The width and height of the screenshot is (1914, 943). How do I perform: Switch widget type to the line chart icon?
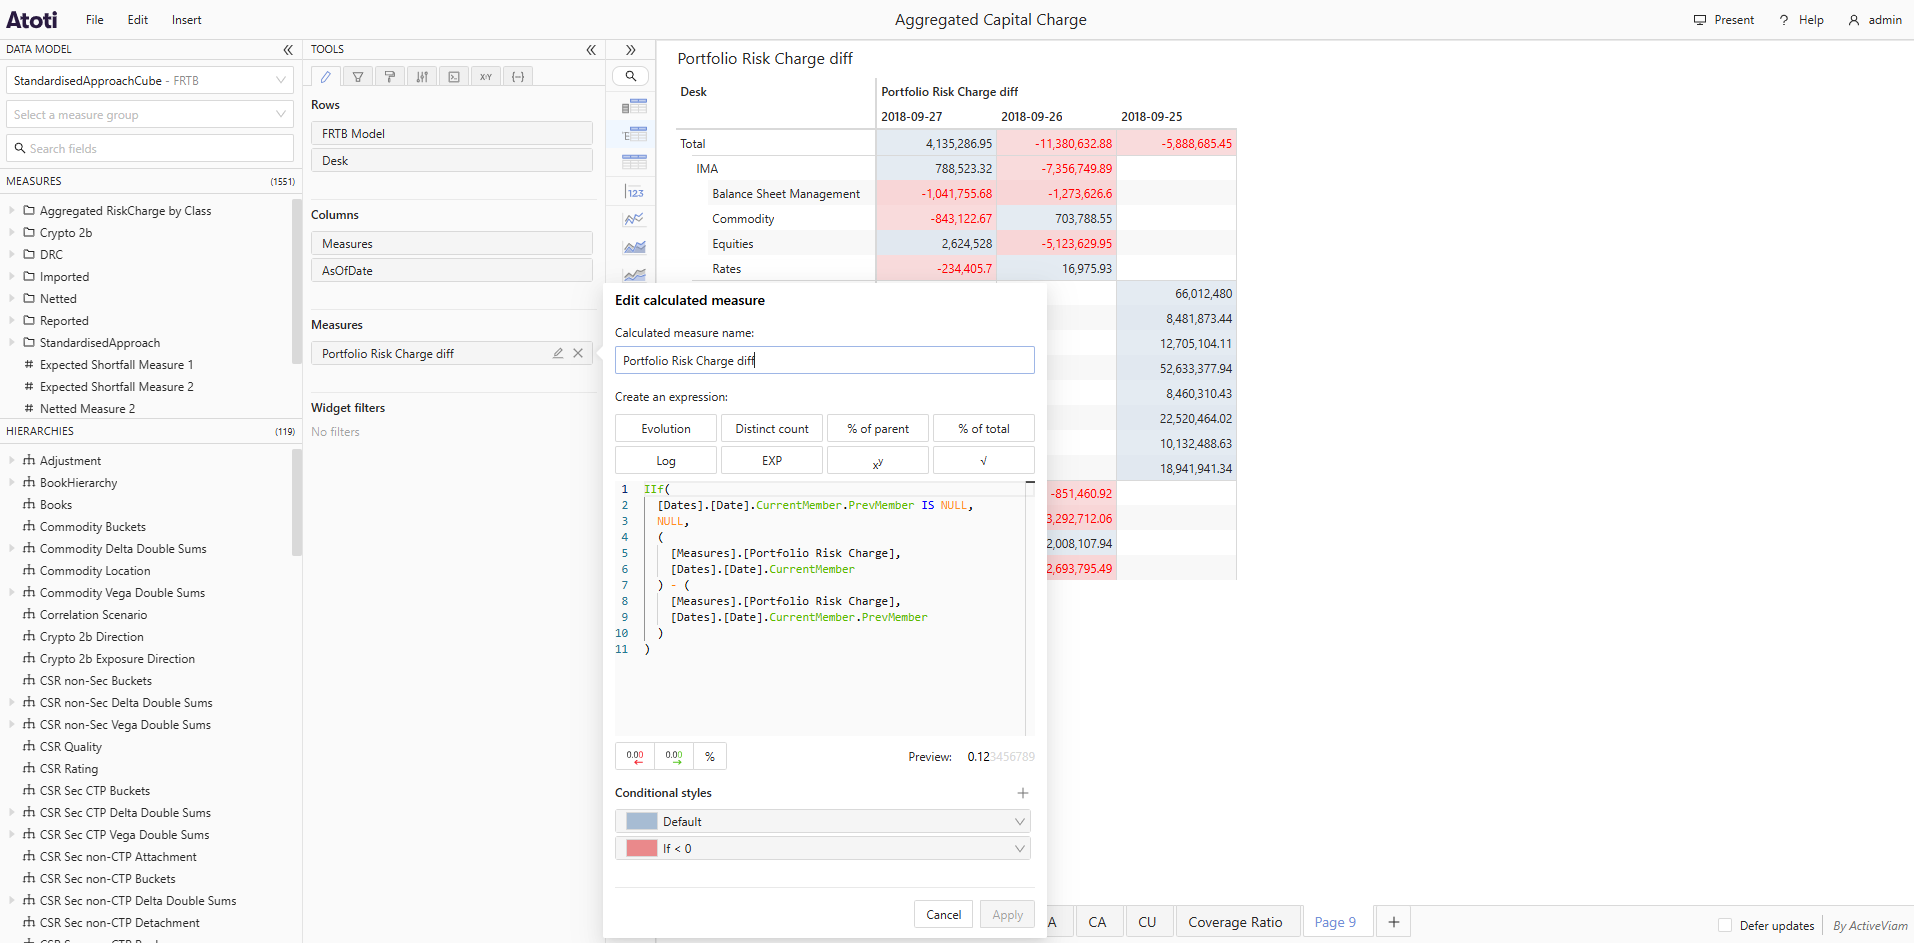click(x=633, y=219)
